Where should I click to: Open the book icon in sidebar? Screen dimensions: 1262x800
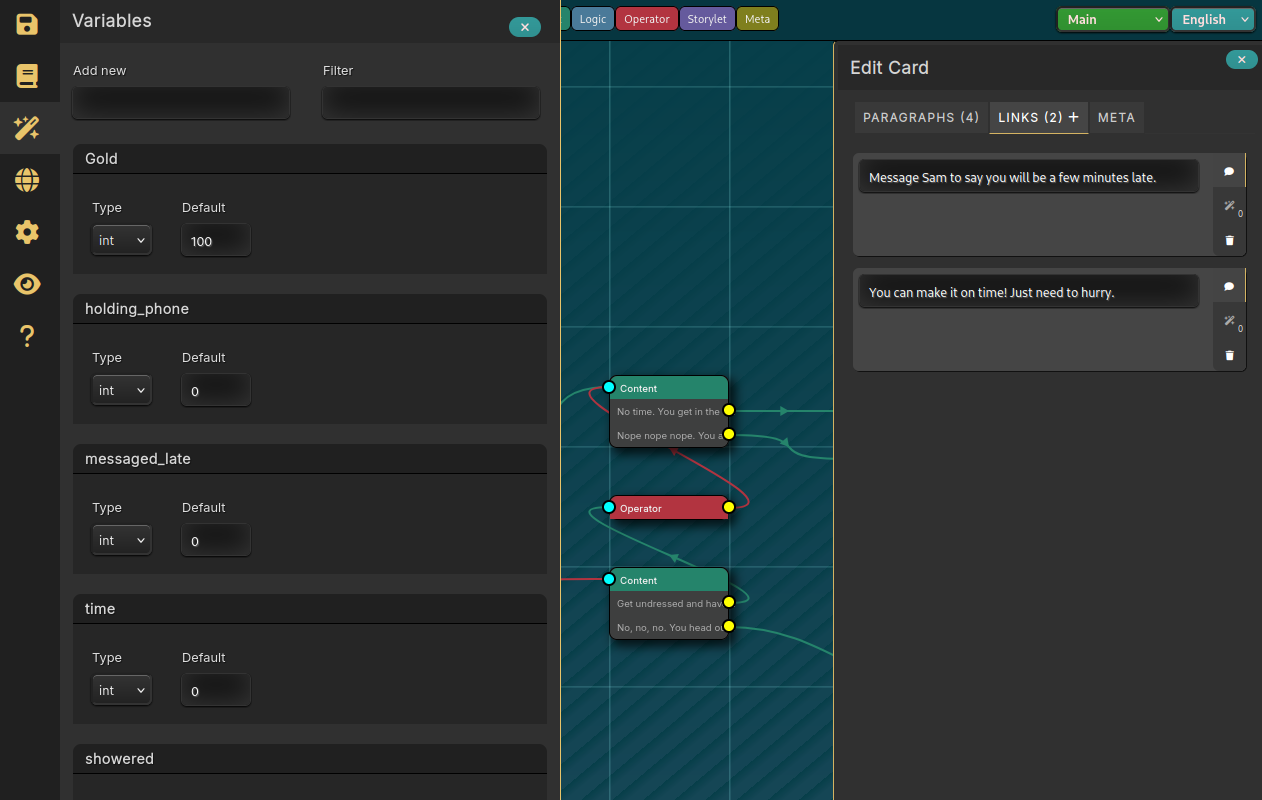point(27,76)
